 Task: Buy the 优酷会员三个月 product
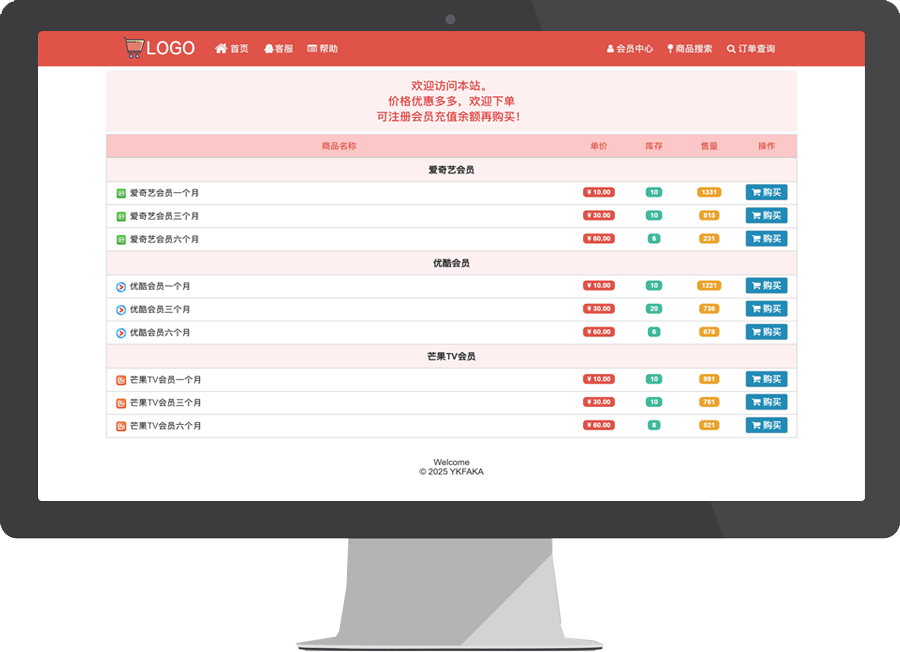tap(766, 309)
